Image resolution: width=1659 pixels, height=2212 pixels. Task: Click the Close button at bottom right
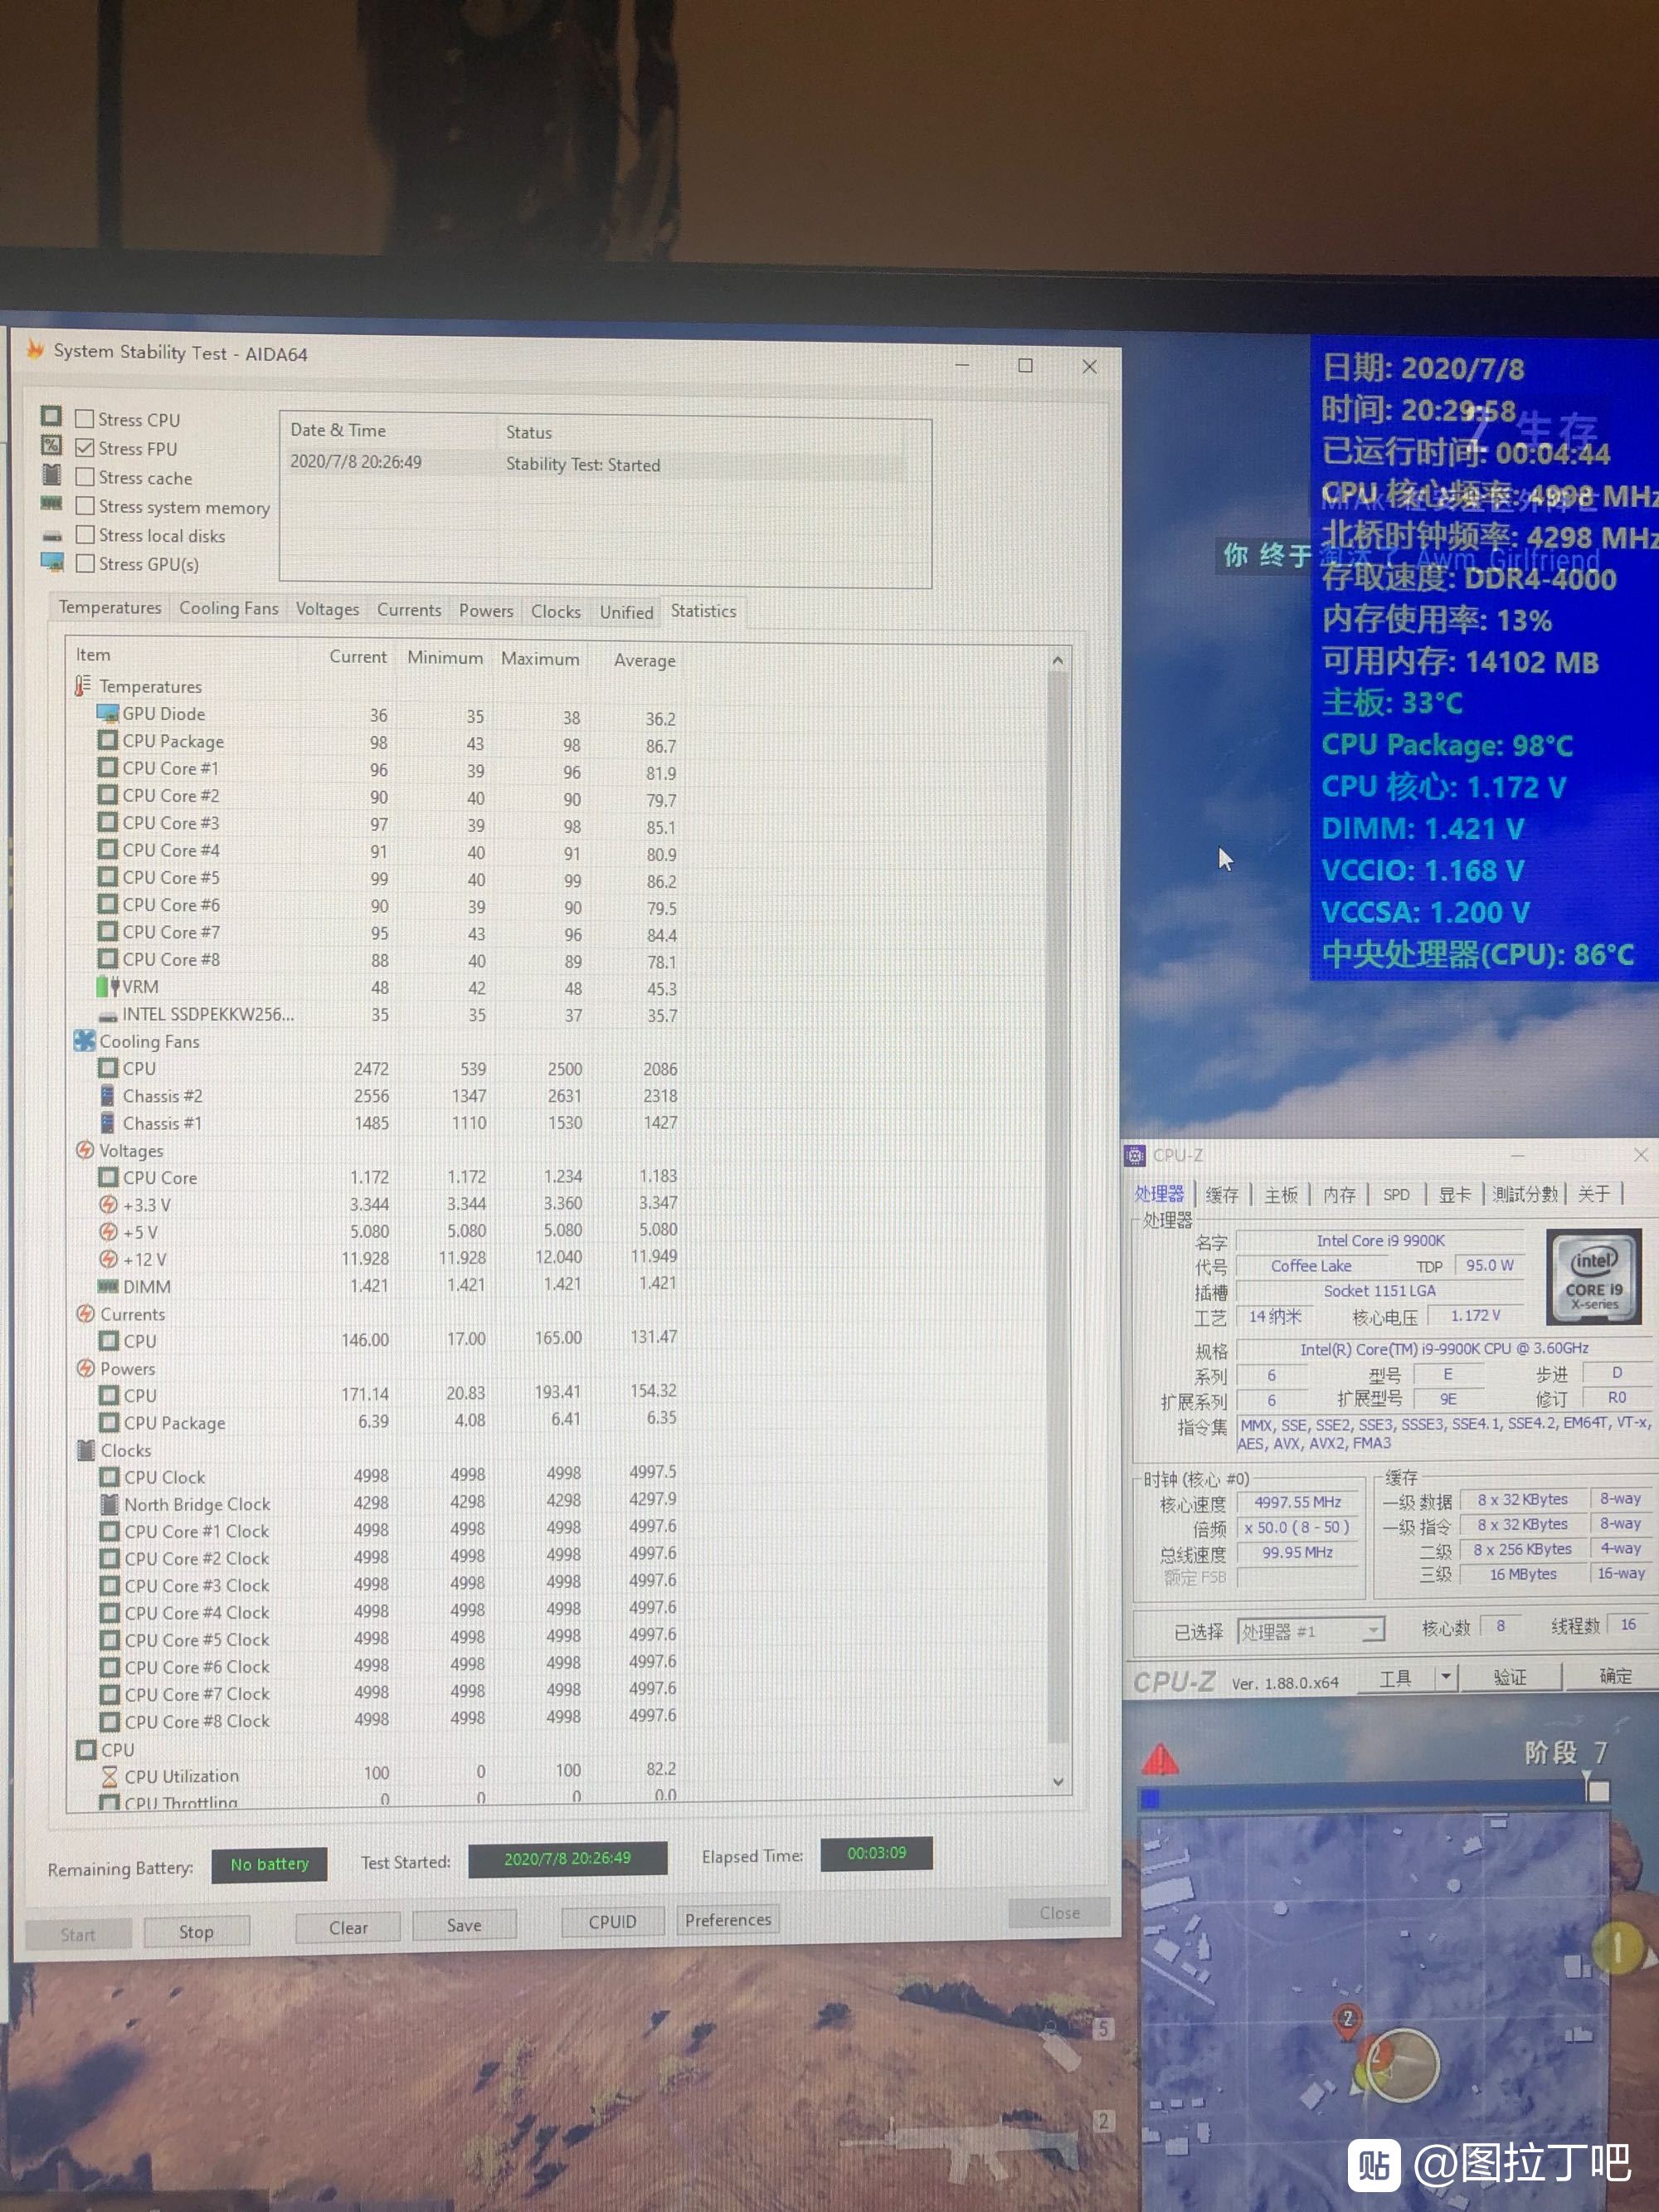[x=1059, y=1913]
